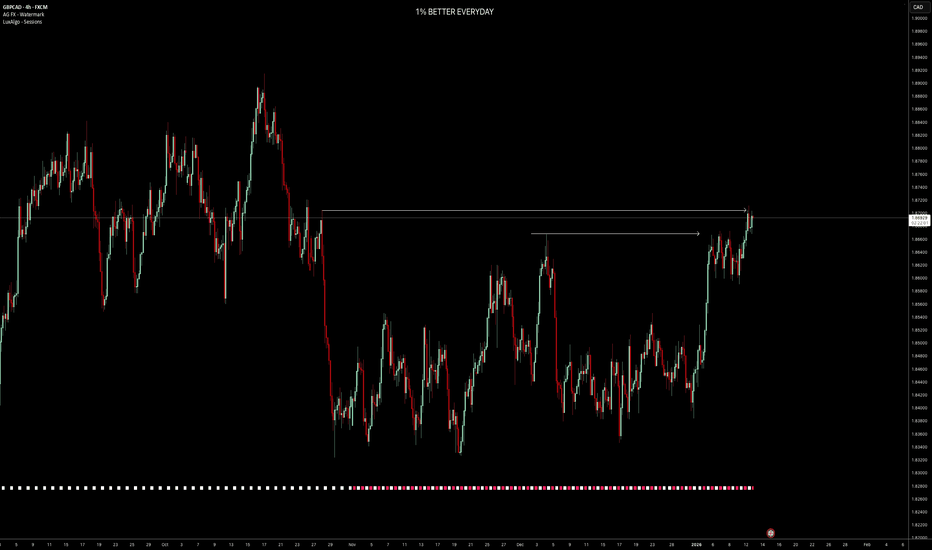
Task: Click the 2026 label on the time axis
Action: 696,545
